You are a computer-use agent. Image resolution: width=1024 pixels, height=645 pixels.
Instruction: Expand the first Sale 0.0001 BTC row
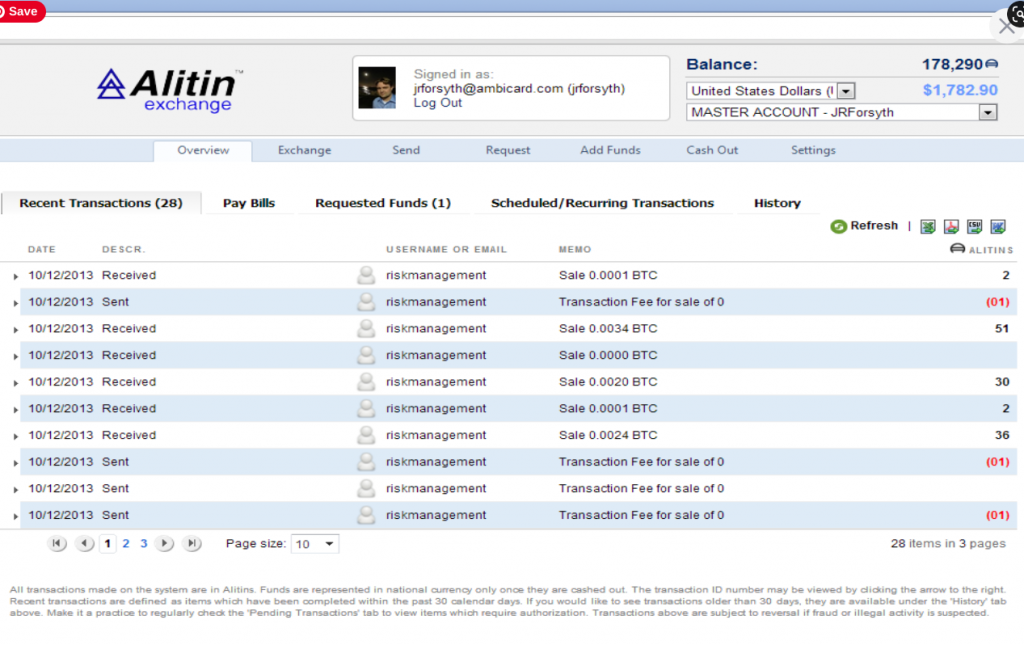(16, 276)
